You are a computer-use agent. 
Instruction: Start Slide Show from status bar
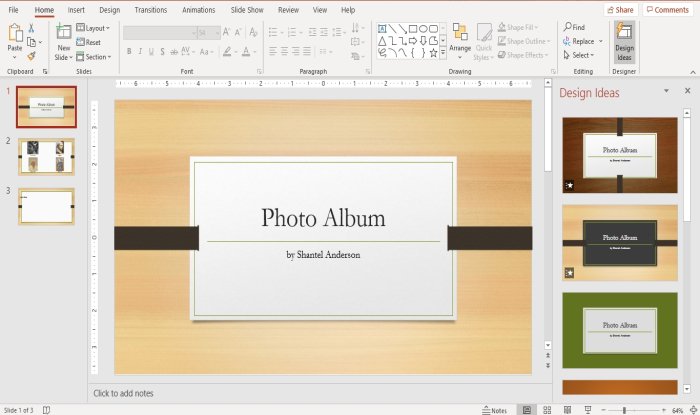tap(586, 410)
